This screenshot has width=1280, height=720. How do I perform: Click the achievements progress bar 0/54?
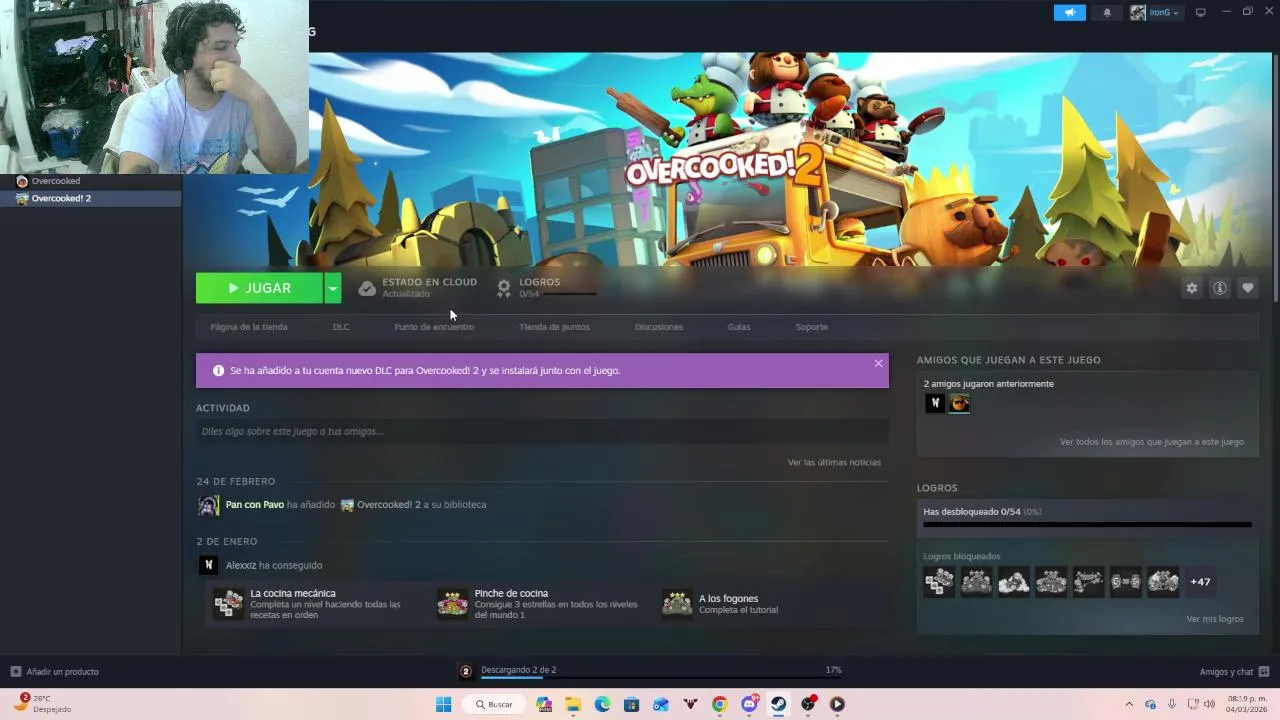[1087, 524]
